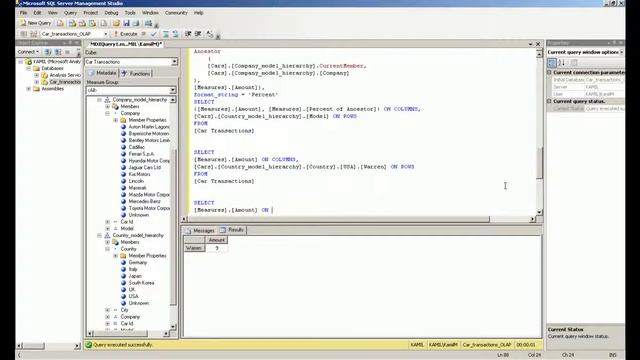Click the Execute button
Screen dimensions: 640x360
125,34
